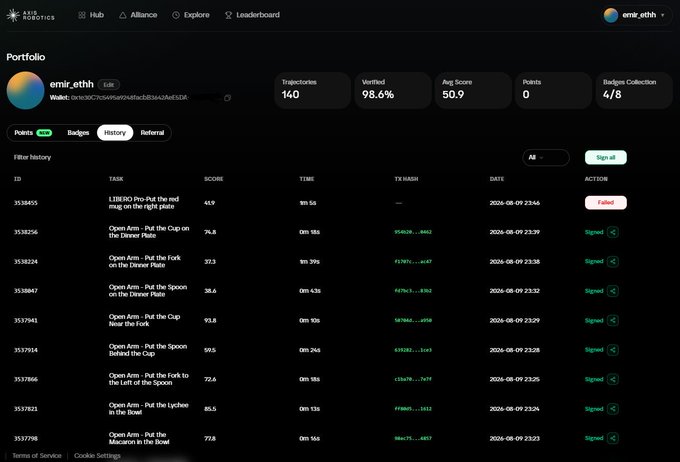The image size is (680, 462).
Task: Click the score 93.8 cell
Action: 210,321
